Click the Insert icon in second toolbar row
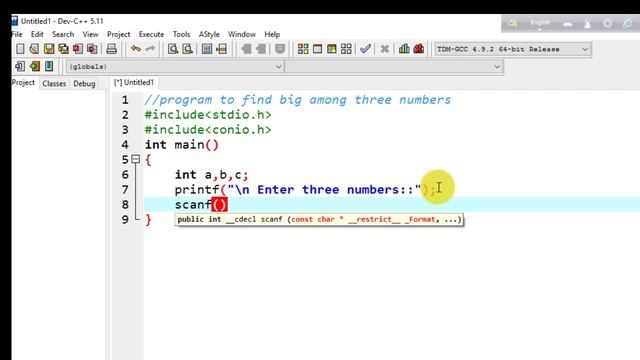 20,66
